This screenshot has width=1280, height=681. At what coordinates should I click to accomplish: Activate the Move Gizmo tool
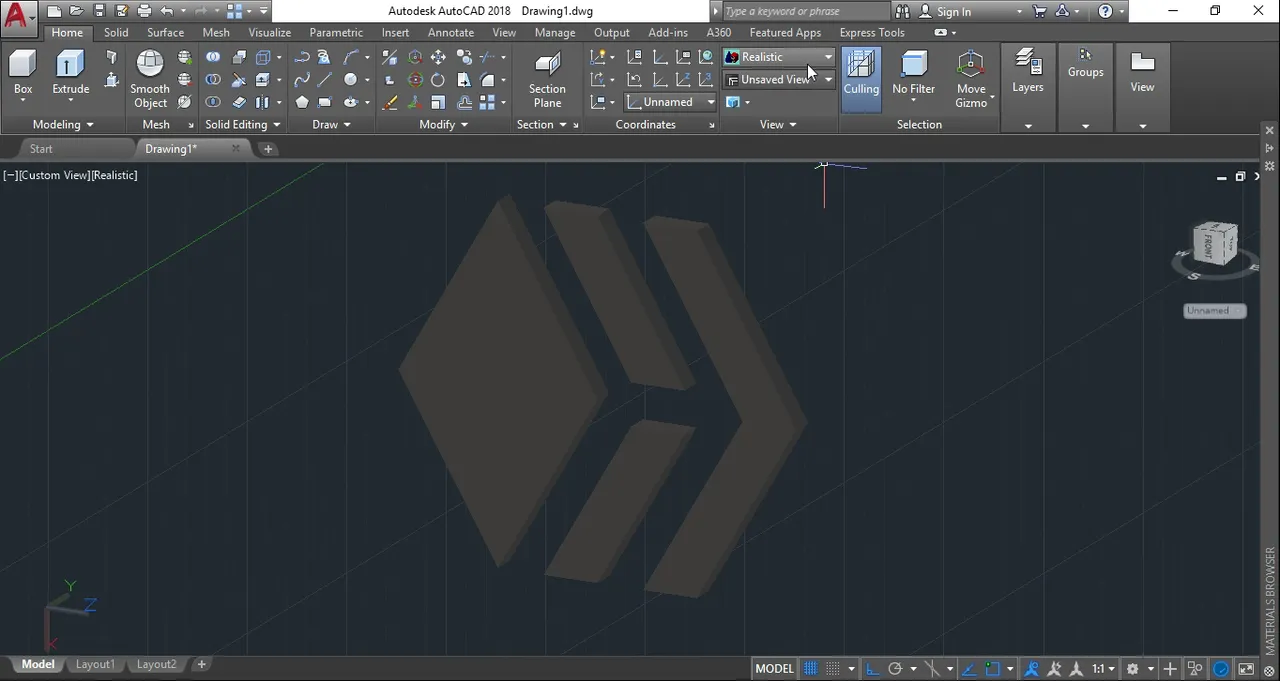tap(971, 80)
